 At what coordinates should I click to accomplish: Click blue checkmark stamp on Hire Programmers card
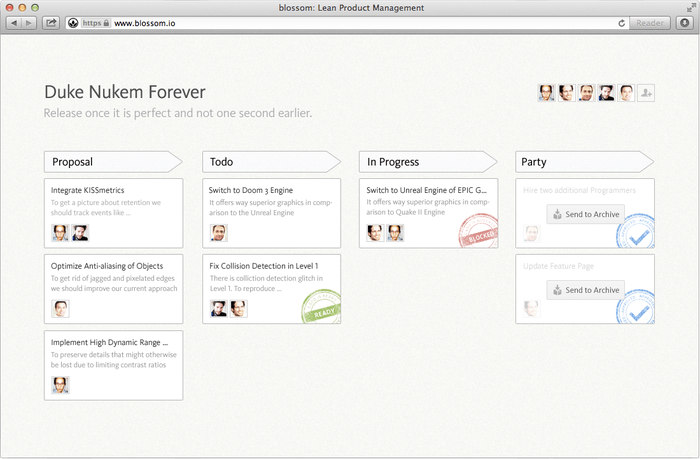(633, 234)
